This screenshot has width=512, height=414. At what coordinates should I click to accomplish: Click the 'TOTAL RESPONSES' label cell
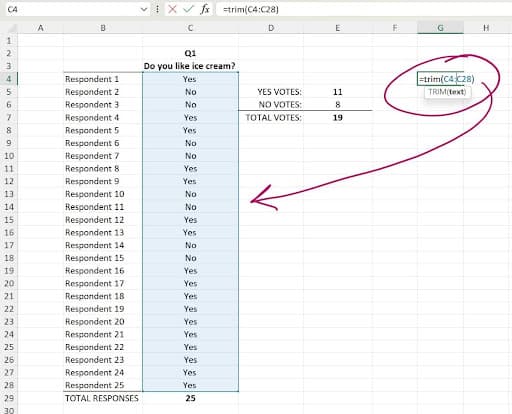[103, 398]
